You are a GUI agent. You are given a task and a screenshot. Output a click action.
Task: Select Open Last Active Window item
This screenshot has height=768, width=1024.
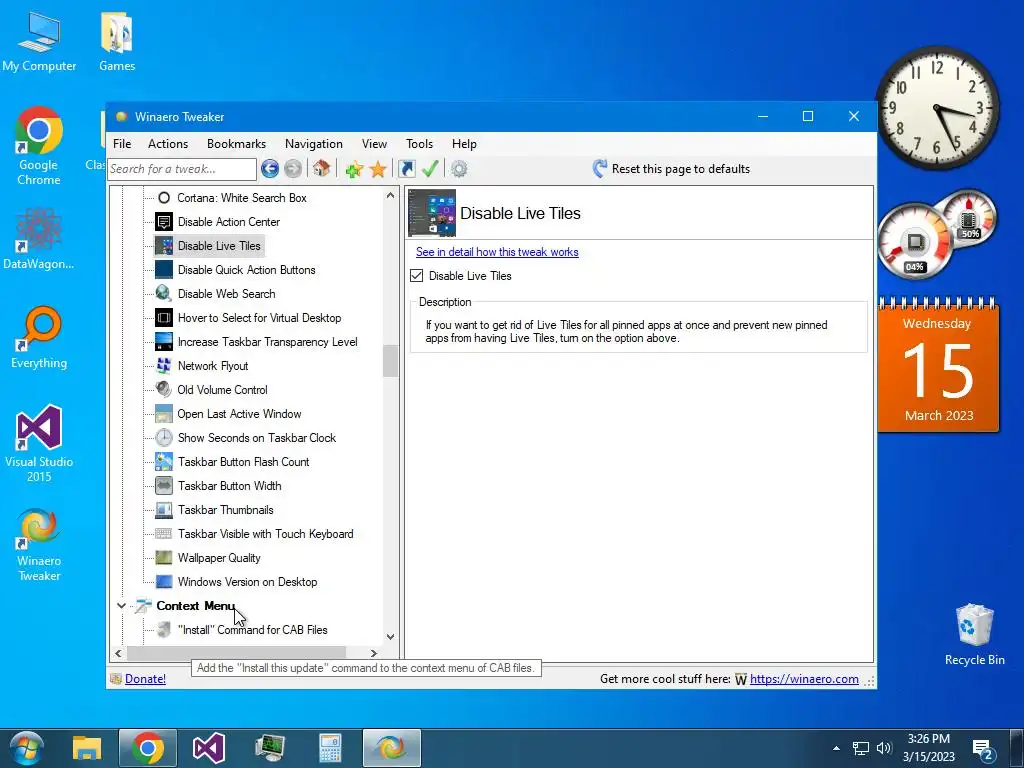(239, 414)
